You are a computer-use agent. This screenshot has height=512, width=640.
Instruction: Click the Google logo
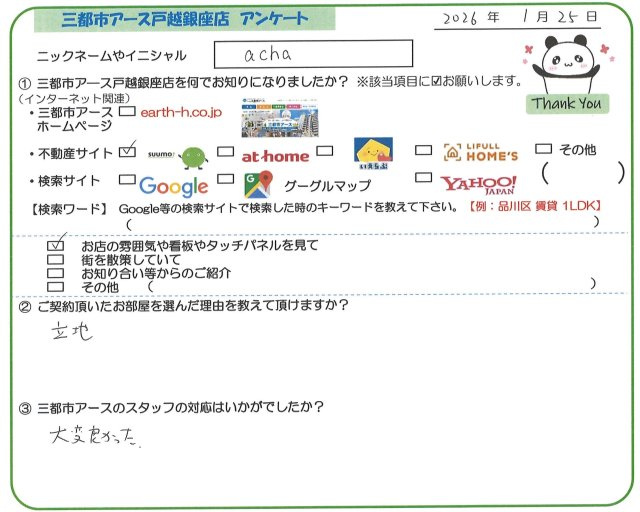pos(173,186)
